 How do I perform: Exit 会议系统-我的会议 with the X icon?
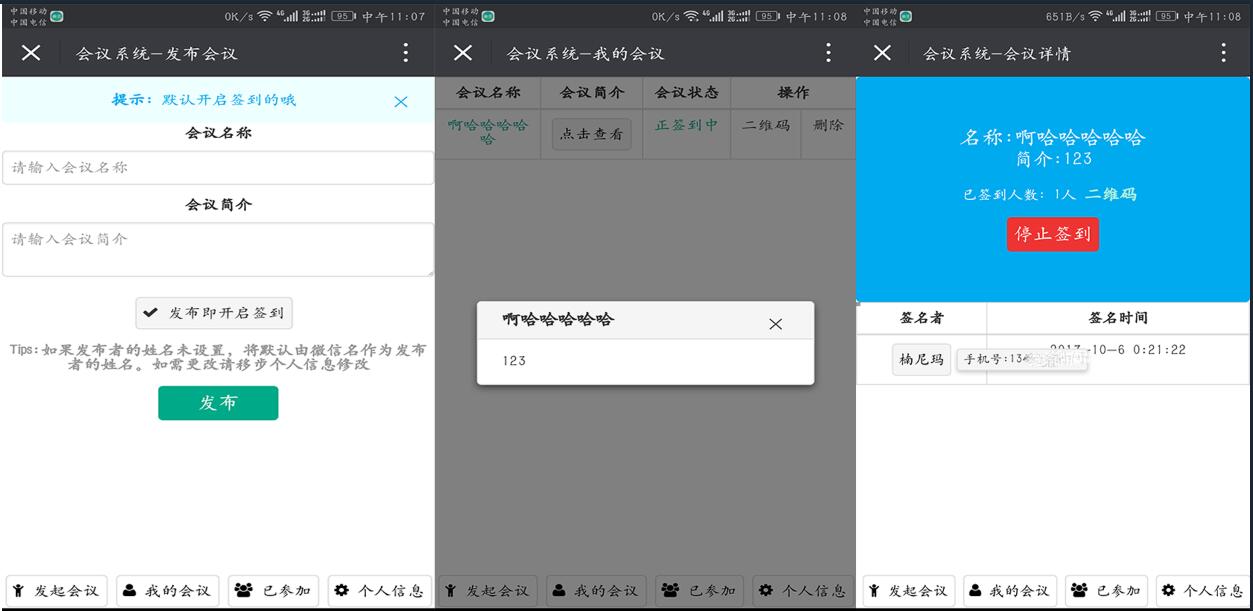pos(463,54)
